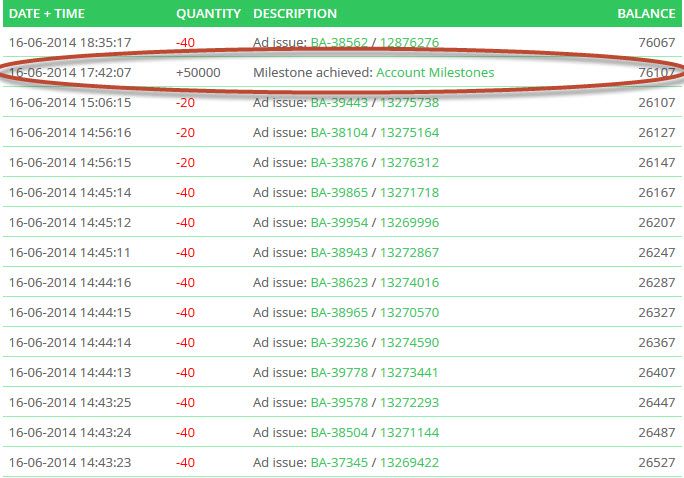This screenshot has width=684, height=478.
Task: Select balance value 26127
Action: coord(657,133)
